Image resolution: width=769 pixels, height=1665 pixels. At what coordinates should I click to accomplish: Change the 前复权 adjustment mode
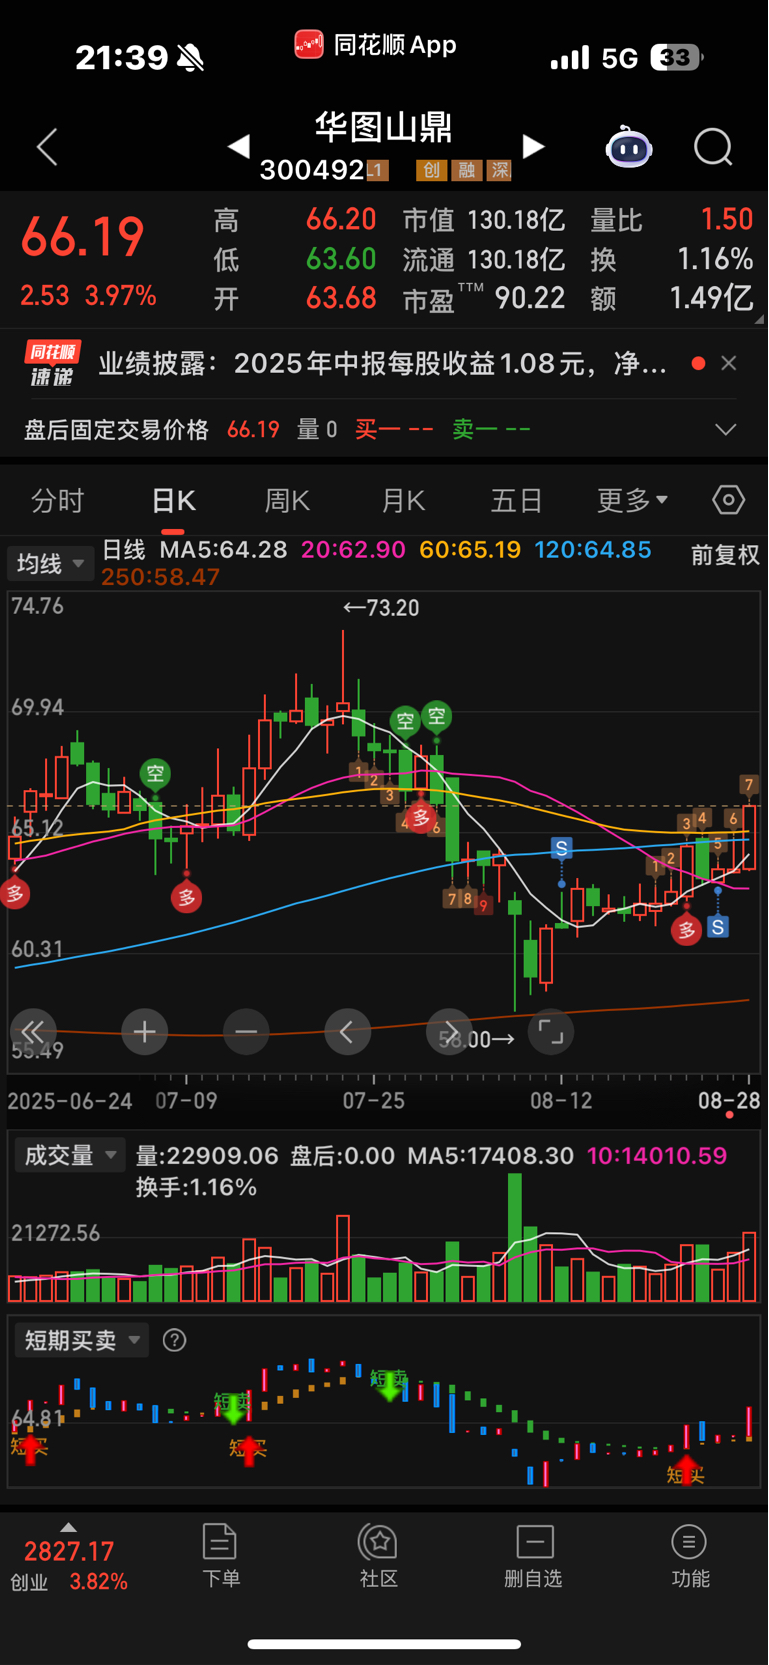[x=725, y=555]
